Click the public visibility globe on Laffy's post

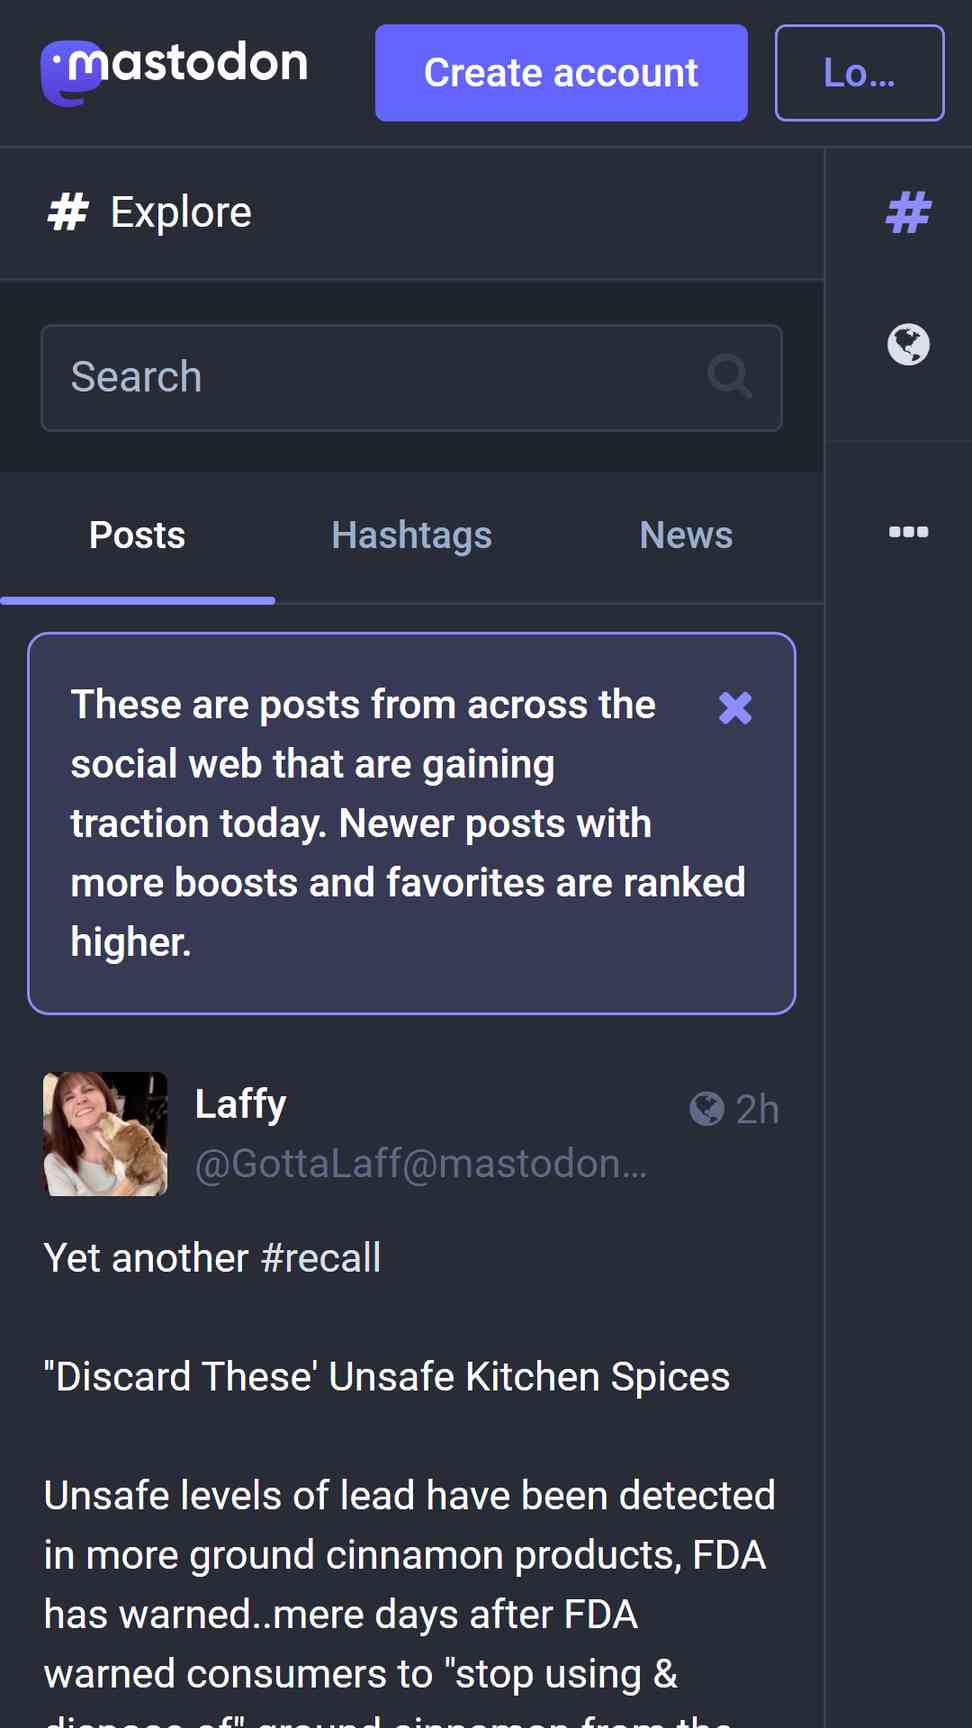(x=707, y=1108)
